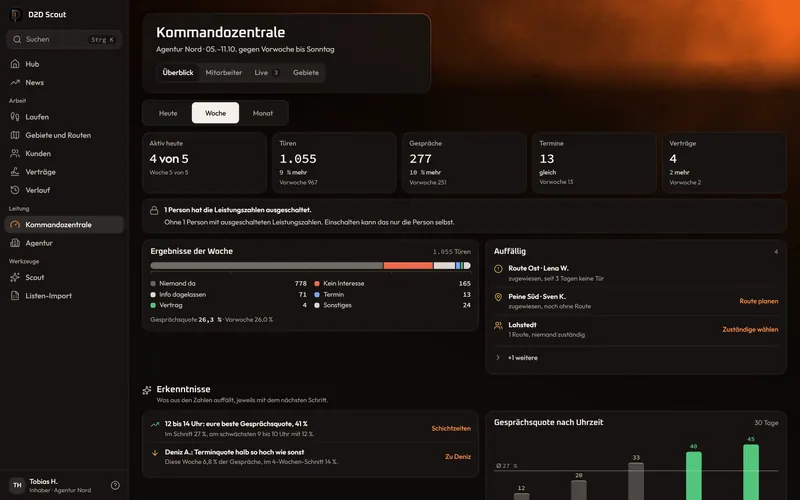Screen dimensions: 800x500
Task: Click the Vertrag green legend swatch
Action: tap(153, 305)
